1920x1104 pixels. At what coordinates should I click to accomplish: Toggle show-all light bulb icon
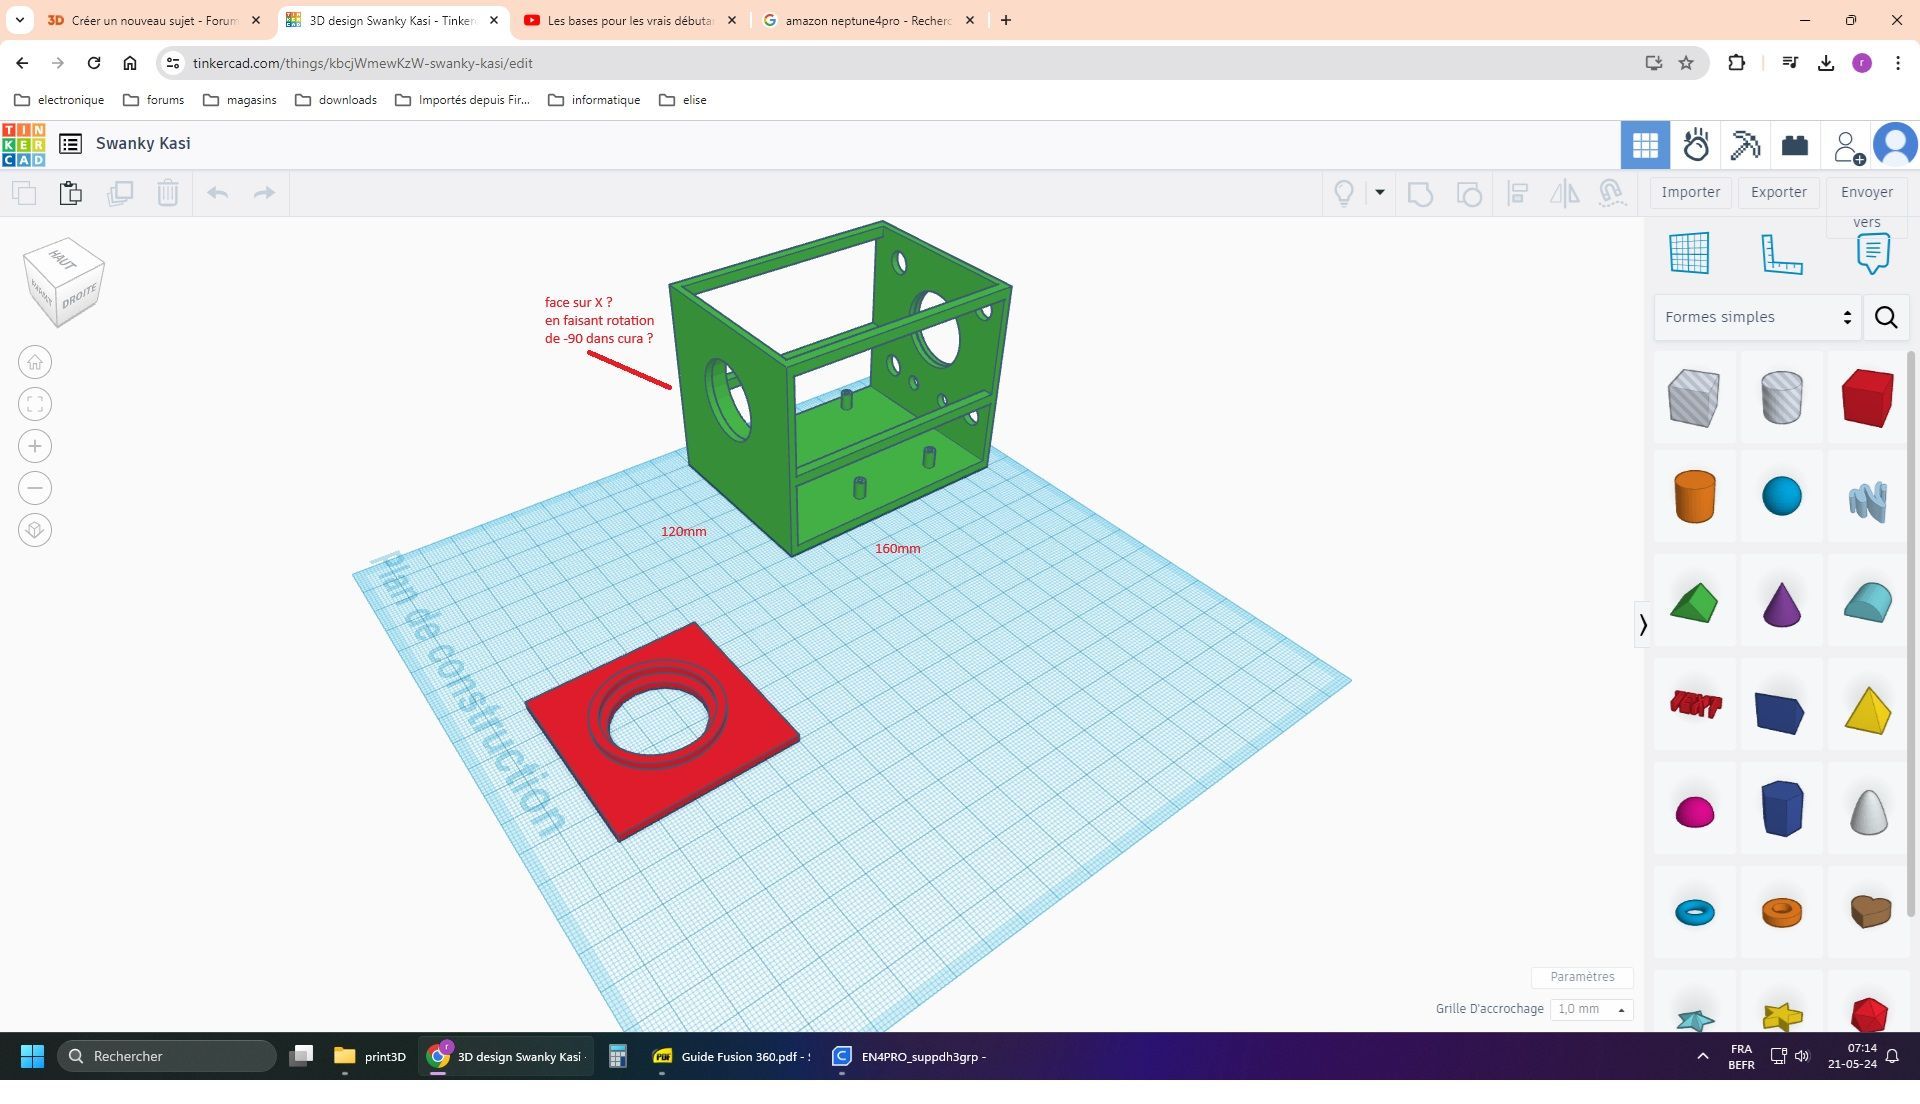coord(1344,193)
